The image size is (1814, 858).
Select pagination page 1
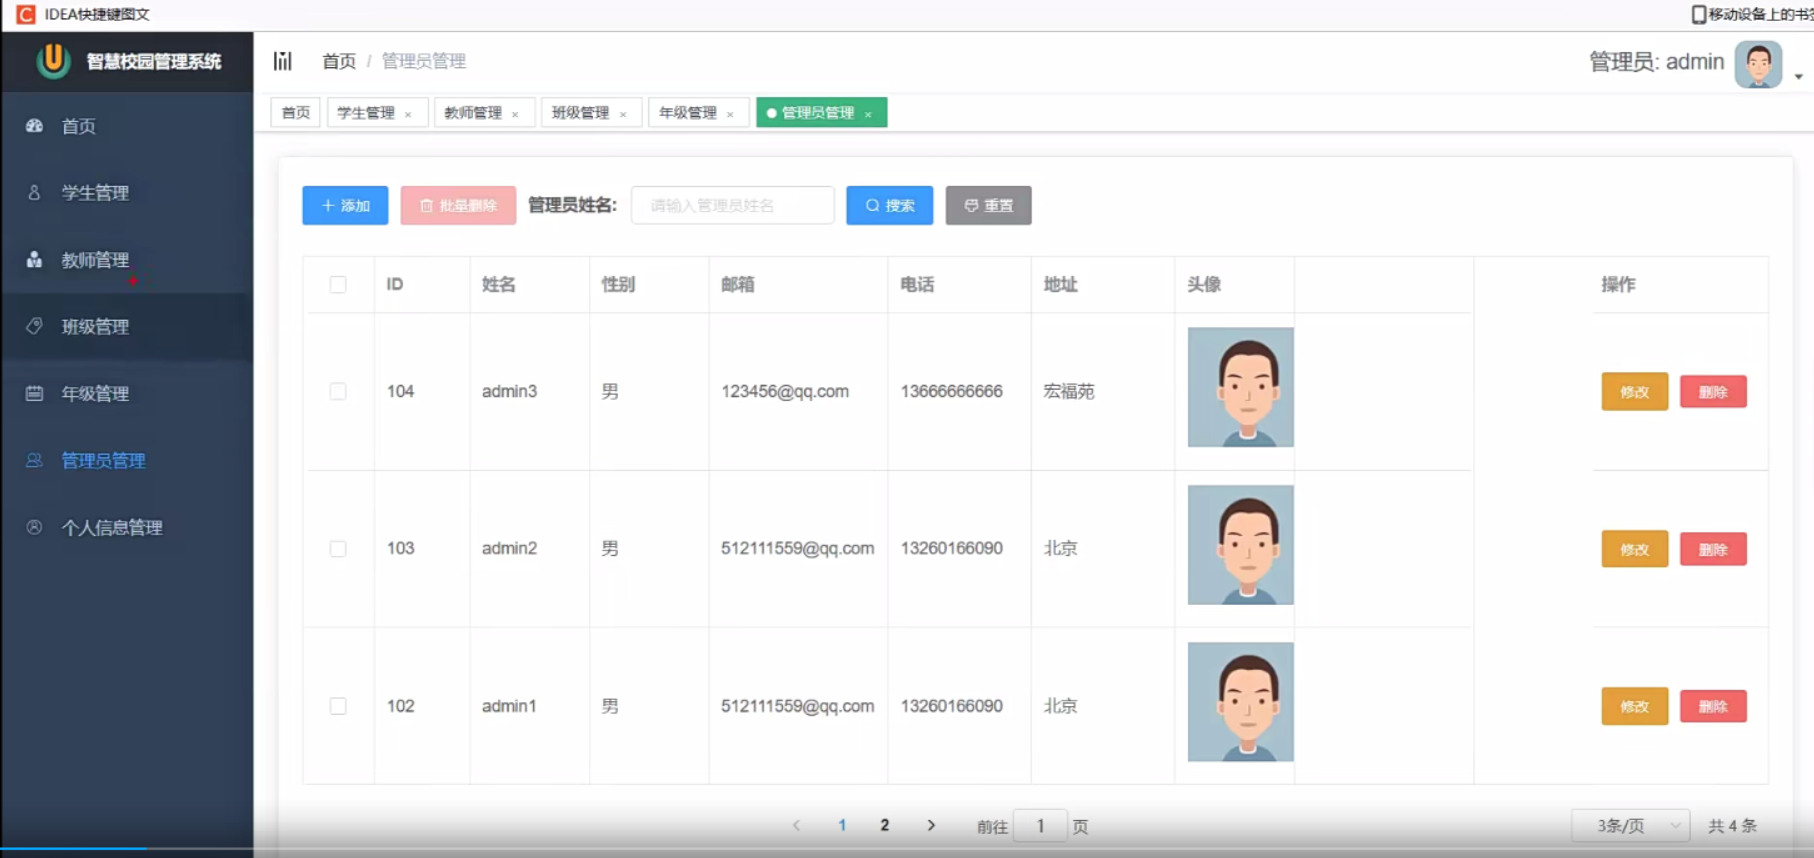pyautogui.click(x=842, y=825)
